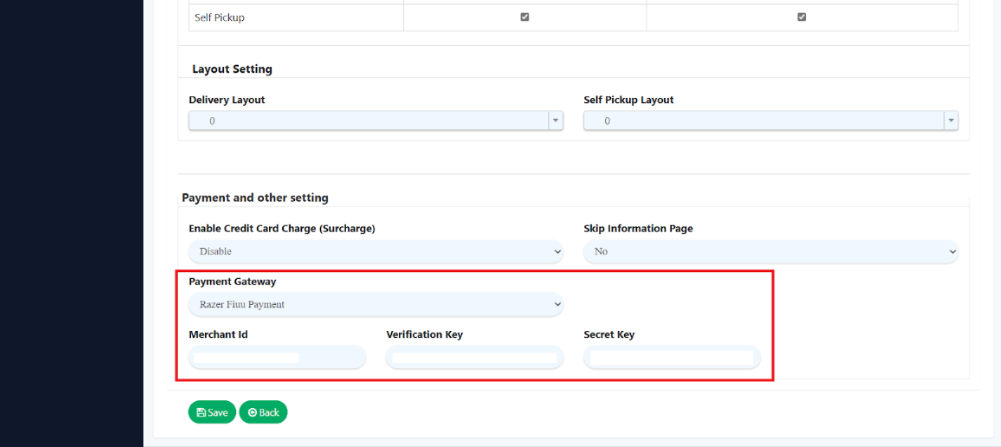Viewport: 1001px width, 447px height.
Task: Focus the Merchant Id input field
Action: point(277,357)
